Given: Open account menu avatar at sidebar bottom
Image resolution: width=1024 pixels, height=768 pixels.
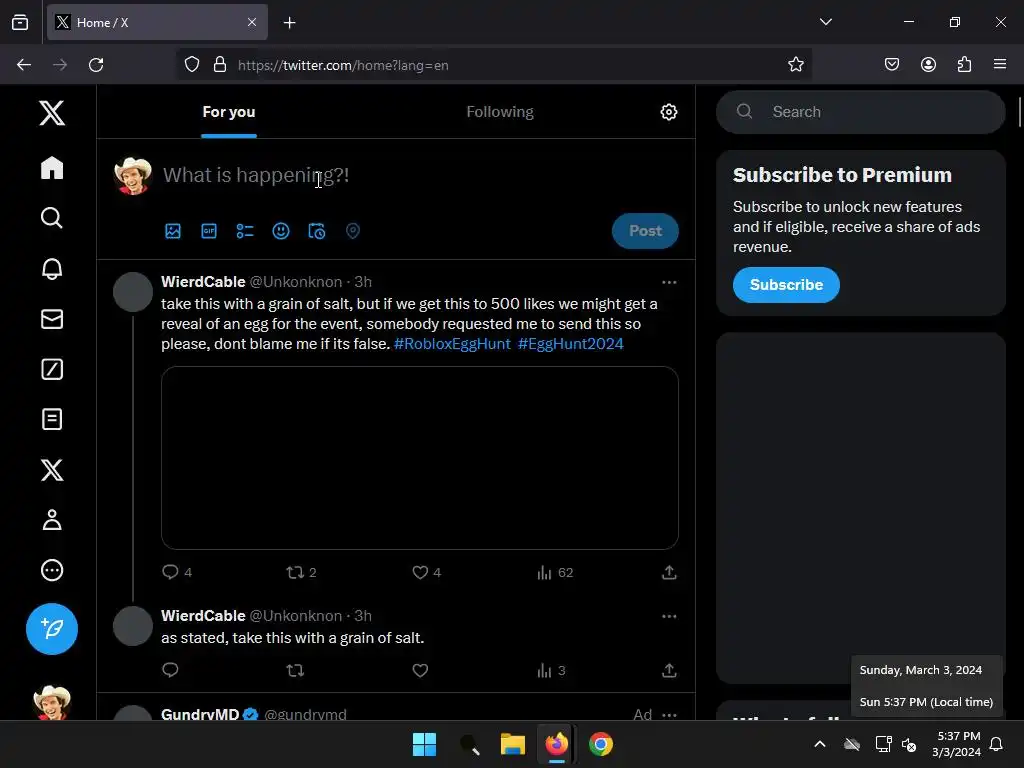Looking at the screenshot, I should coord(52,702).
